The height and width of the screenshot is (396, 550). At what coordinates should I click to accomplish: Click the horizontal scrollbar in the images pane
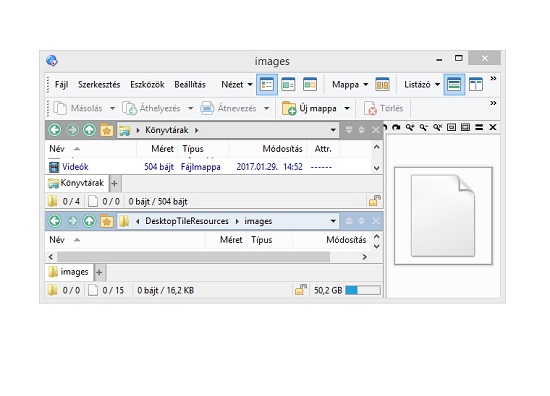(x=194, y=257)
